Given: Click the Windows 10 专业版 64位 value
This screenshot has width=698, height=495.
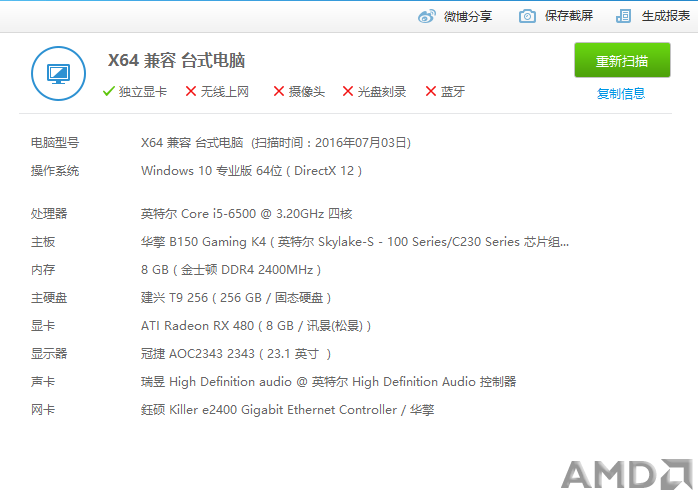Looking at the screenshot, I should click(x=252, y=171).
